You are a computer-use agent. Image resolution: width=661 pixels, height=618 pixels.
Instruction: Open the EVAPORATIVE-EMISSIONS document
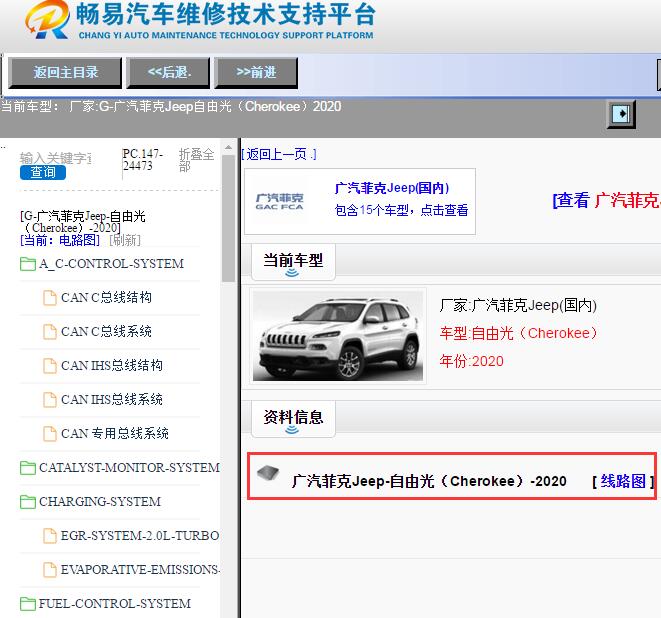(140, 570)
